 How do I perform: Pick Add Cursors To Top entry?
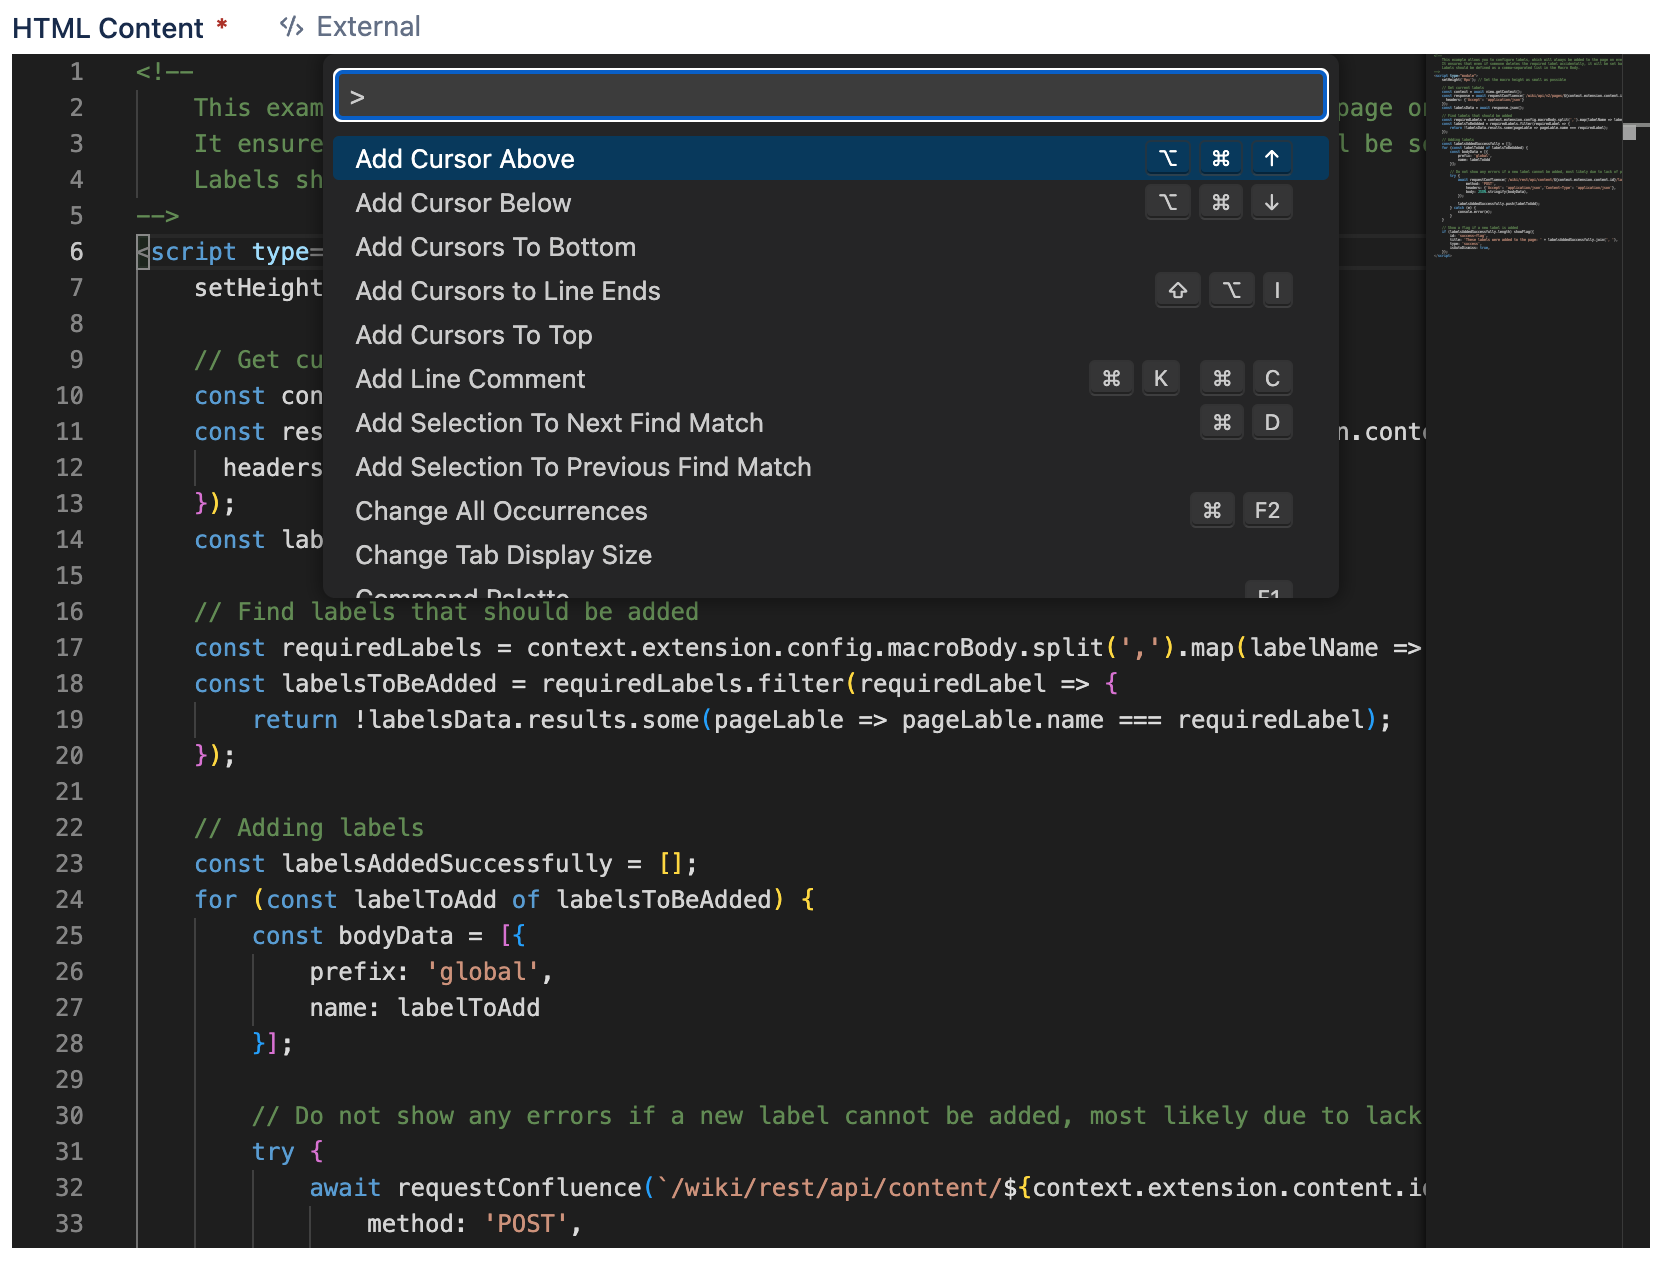[x=473, y=335]
